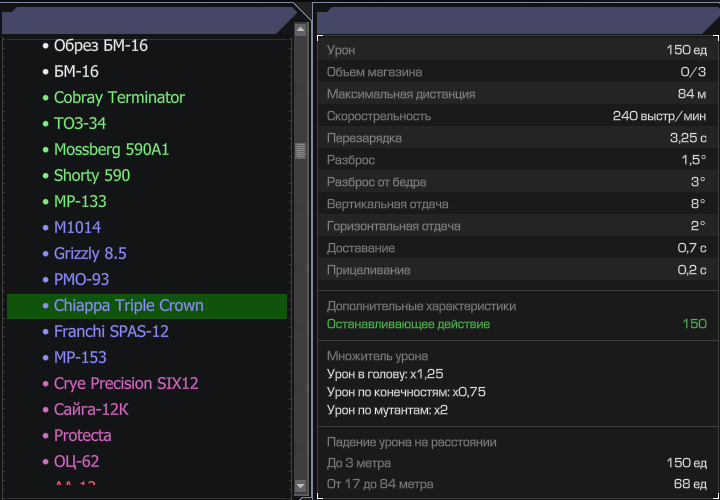
Task: Click the Урон stat row
Action: (518, 50)
